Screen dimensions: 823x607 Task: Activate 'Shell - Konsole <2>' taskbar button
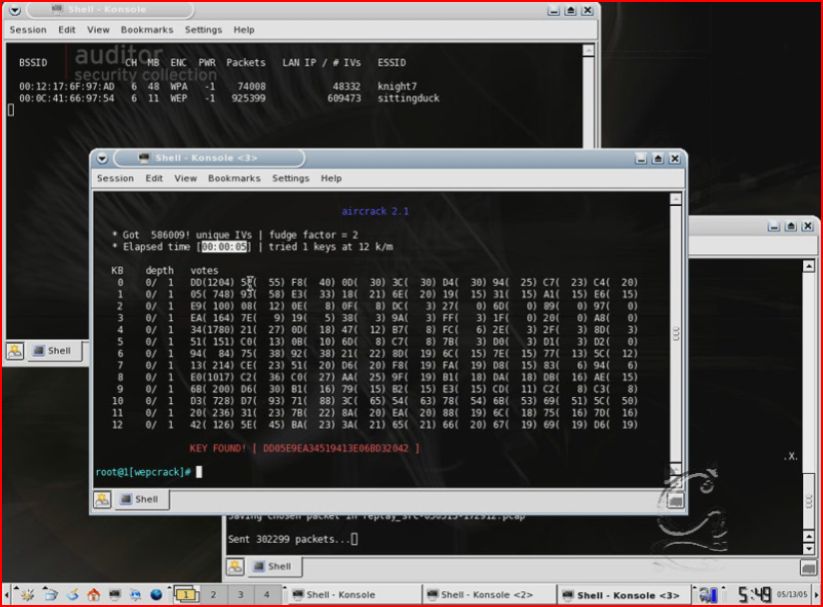point(485,594)
